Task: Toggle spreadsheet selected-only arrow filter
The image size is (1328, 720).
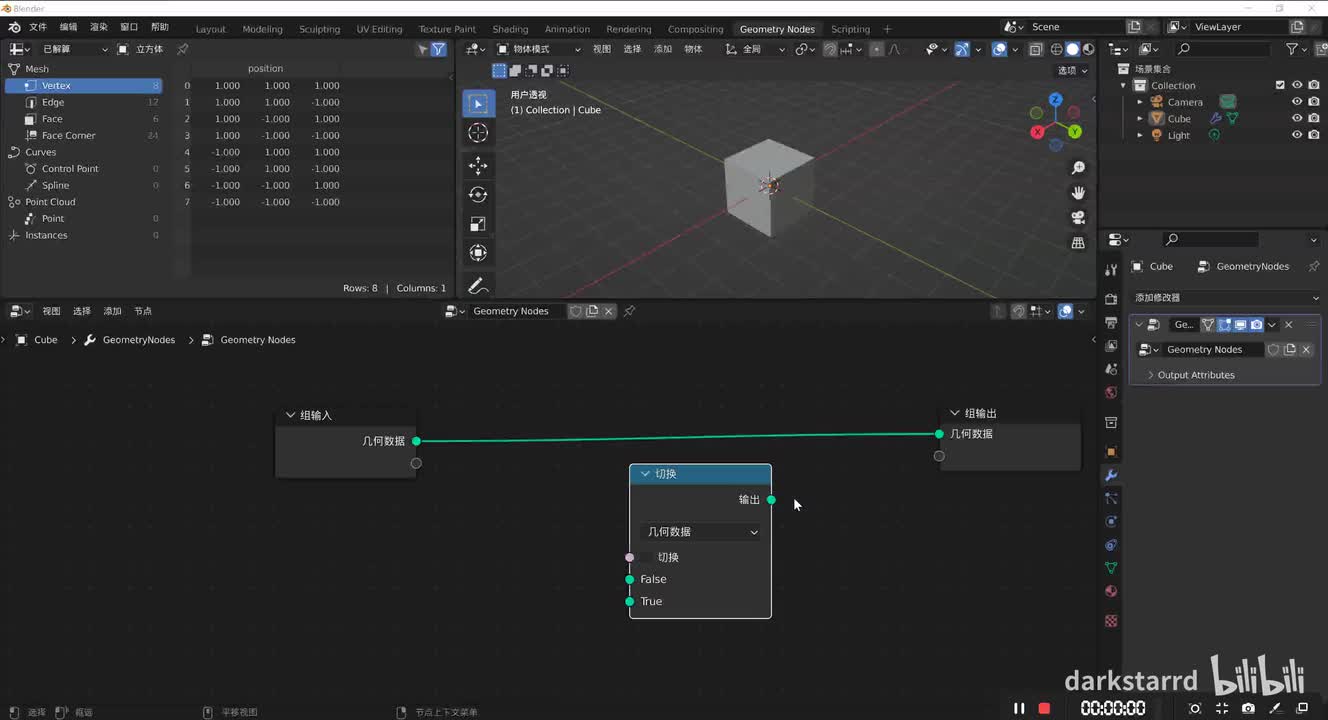Action: (x=423, y=49)
